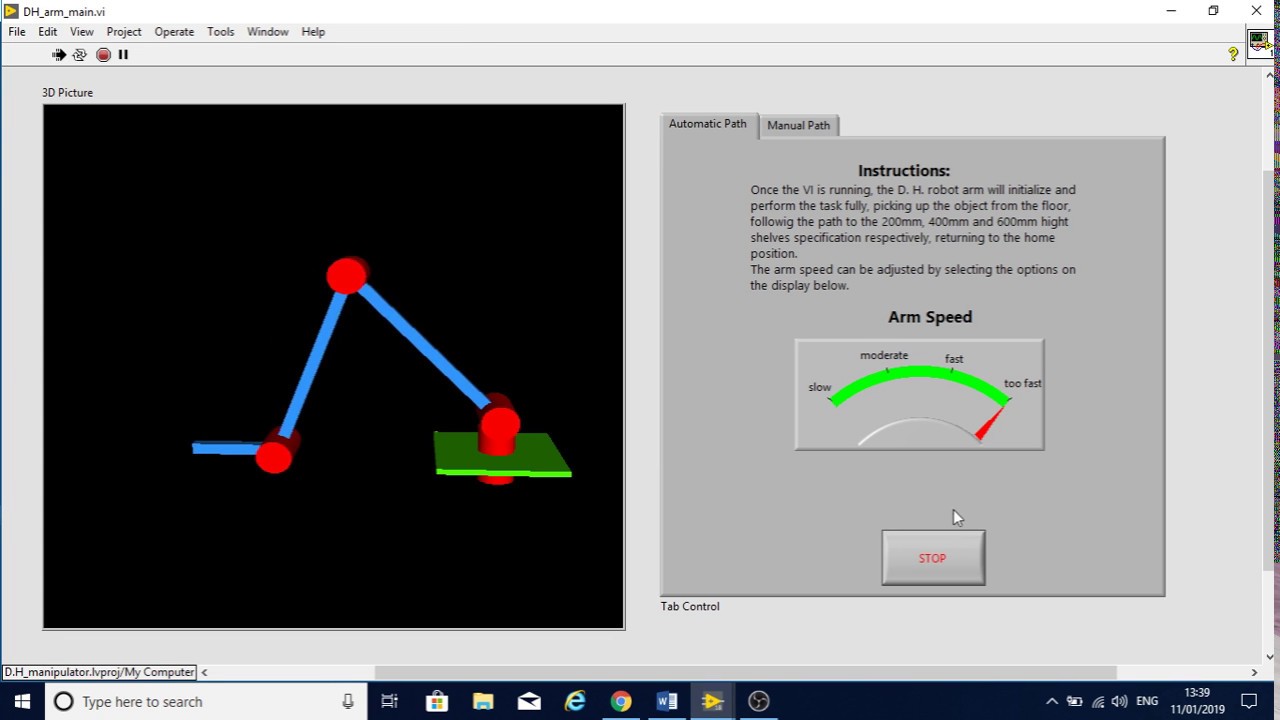Open the View menu
Screen dimensions: 1280x720
point(82,32)
